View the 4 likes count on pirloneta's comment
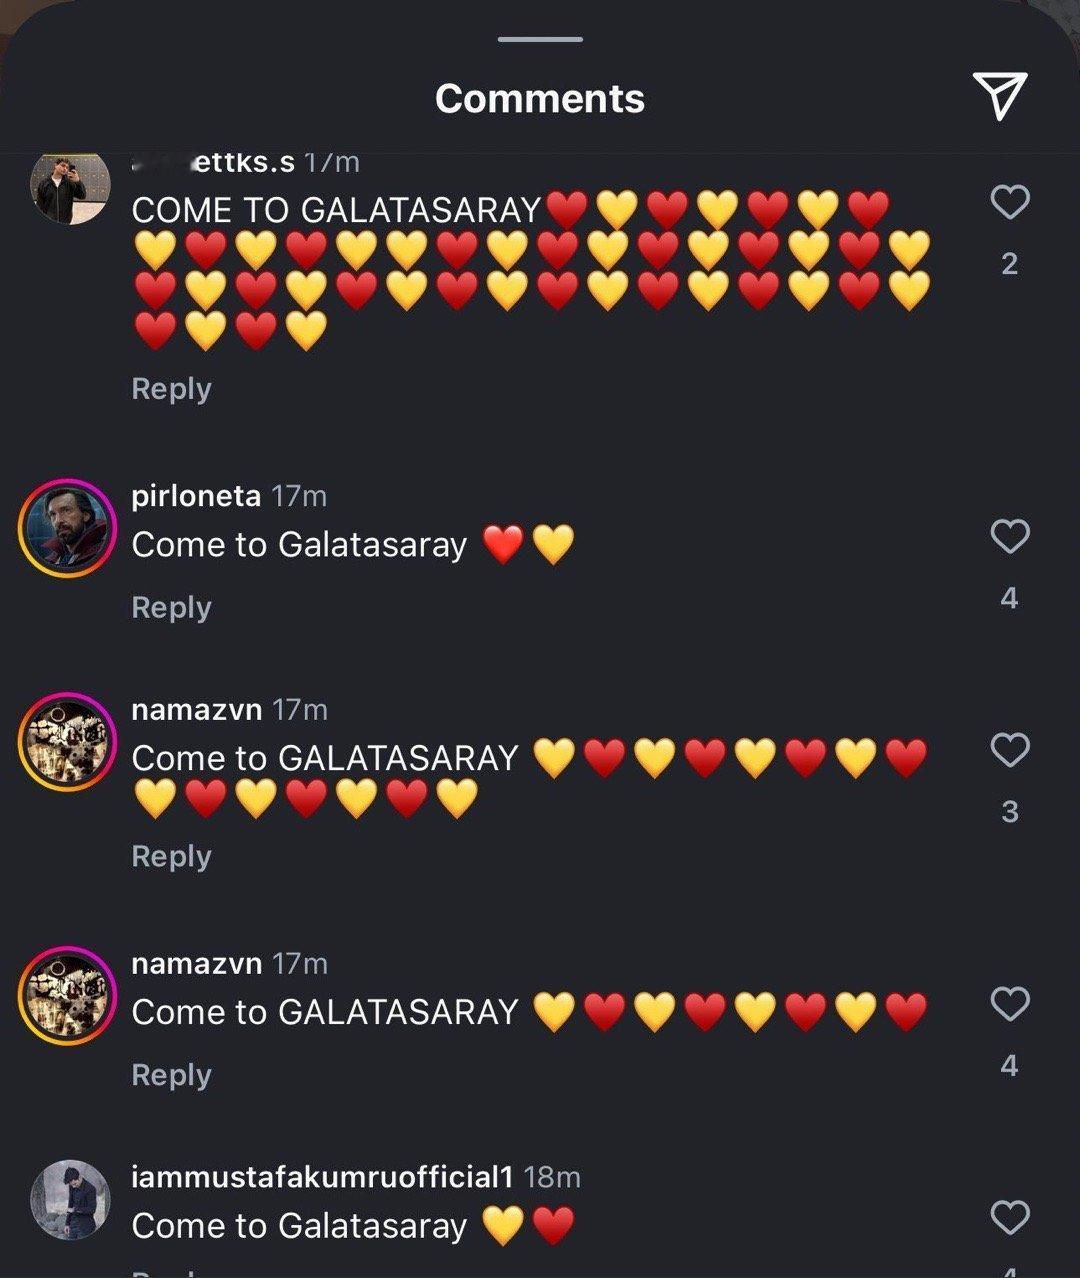Image resolution: width=1080 pixels, height=1278 pixels. (x=1009, y=598)
